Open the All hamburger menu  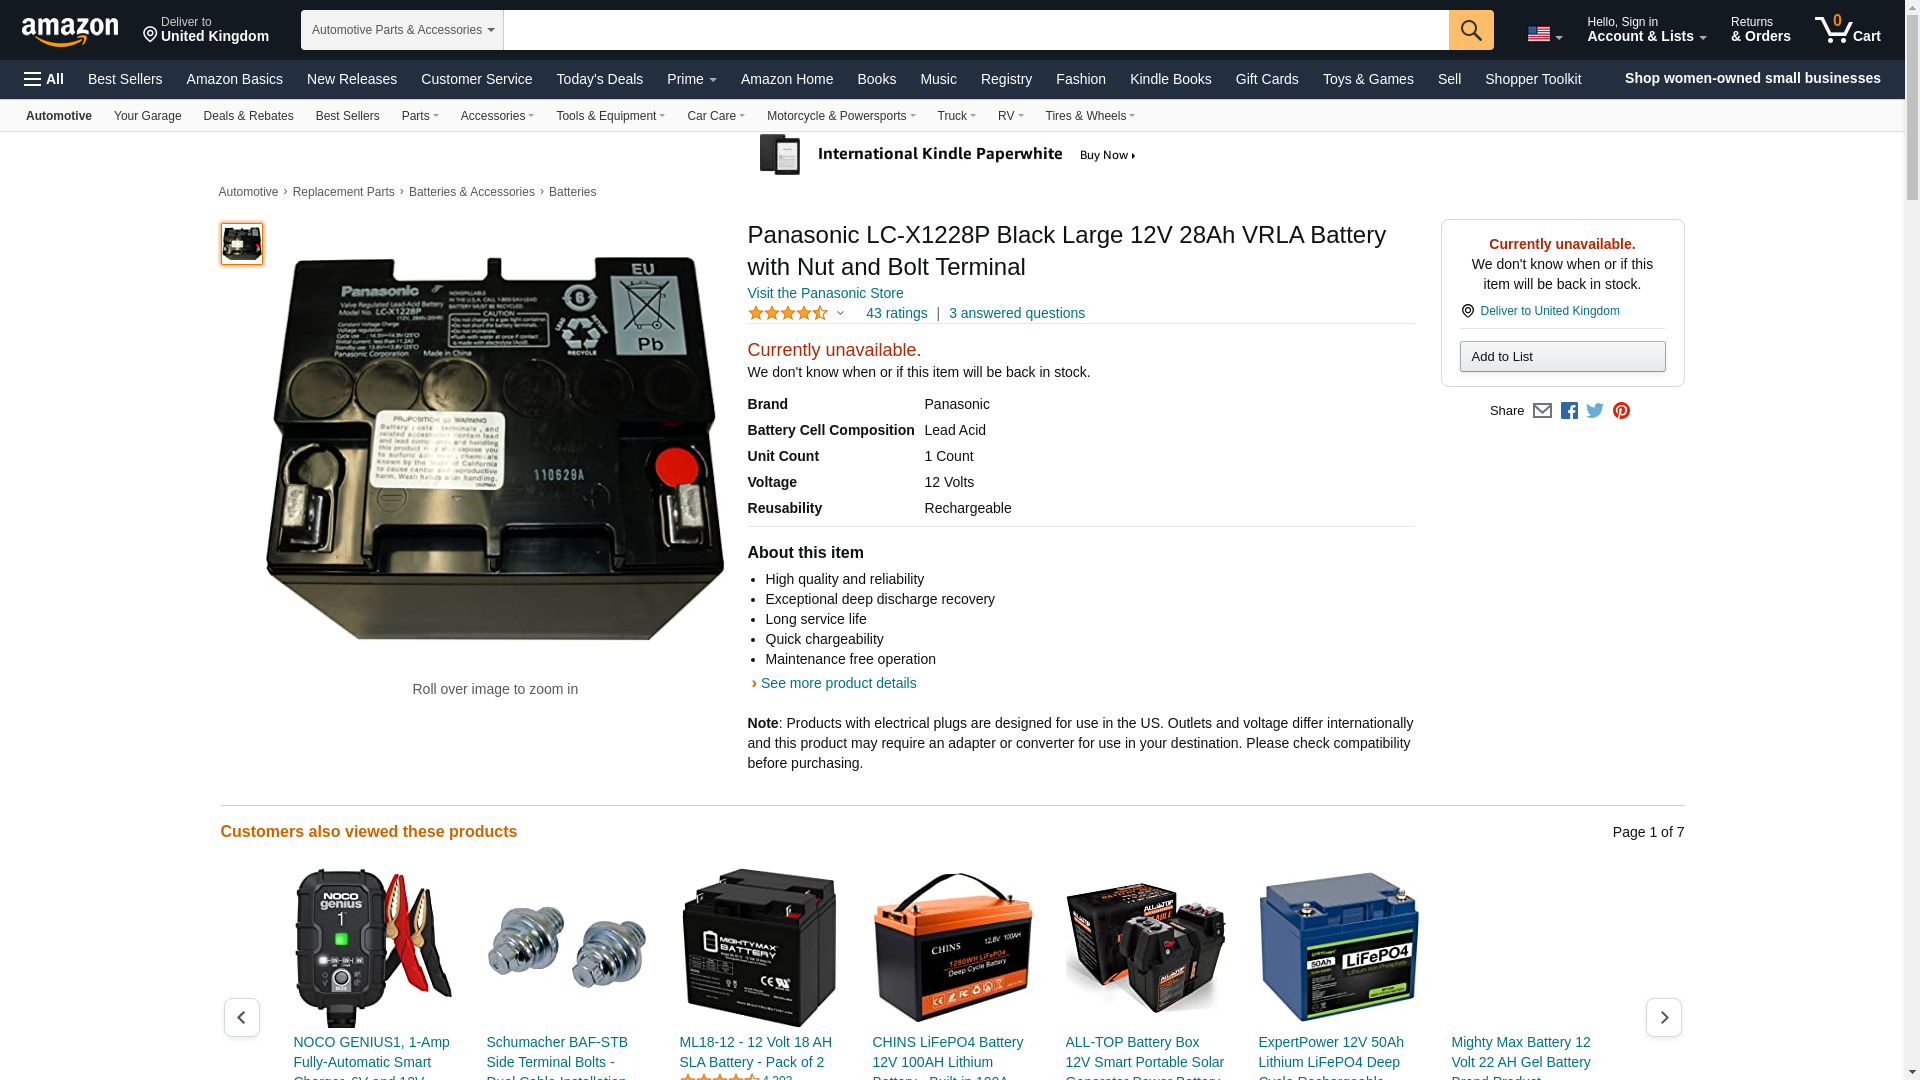pos(44,79)
